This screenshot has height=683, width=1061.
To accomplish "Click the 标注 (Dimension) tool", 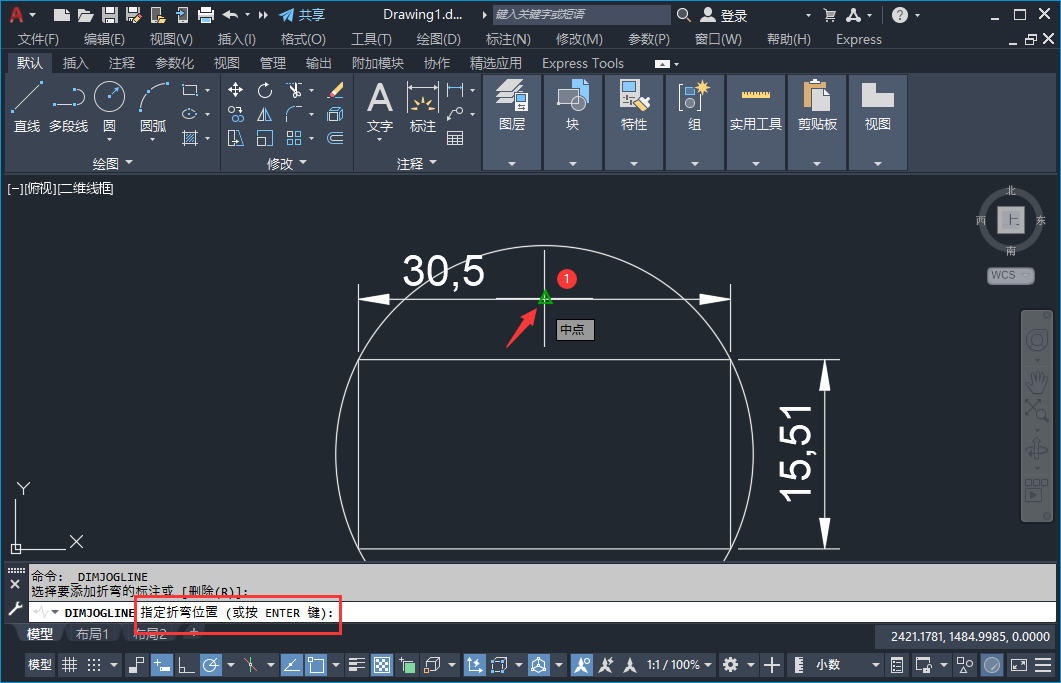I will [423, 108].
